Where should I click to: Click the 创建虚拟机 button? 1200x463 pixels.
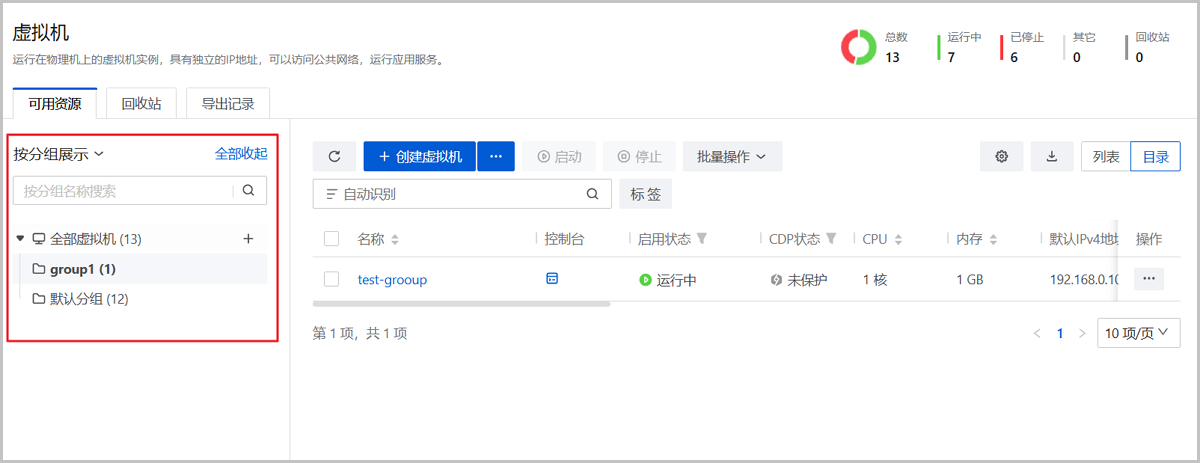[x=420, y=157]
